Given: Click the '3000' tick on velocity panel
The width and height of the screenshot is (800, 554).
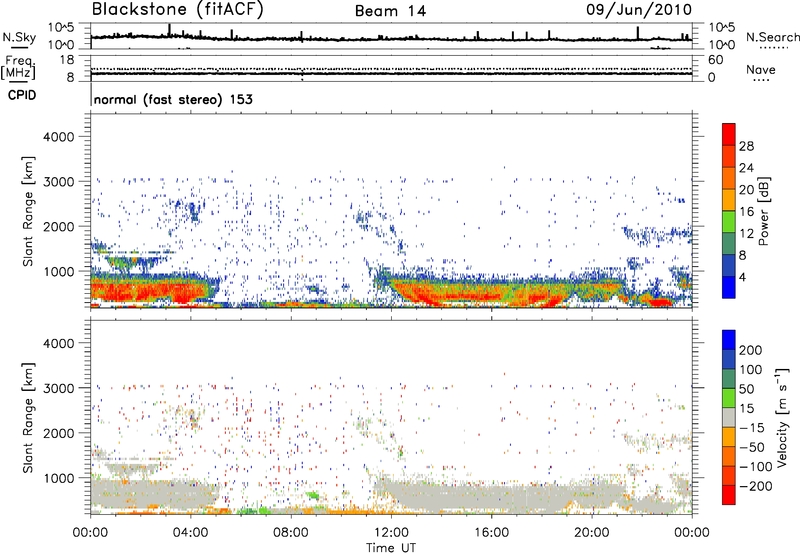Looking at the screenshot, I should (x=59, y=388).
